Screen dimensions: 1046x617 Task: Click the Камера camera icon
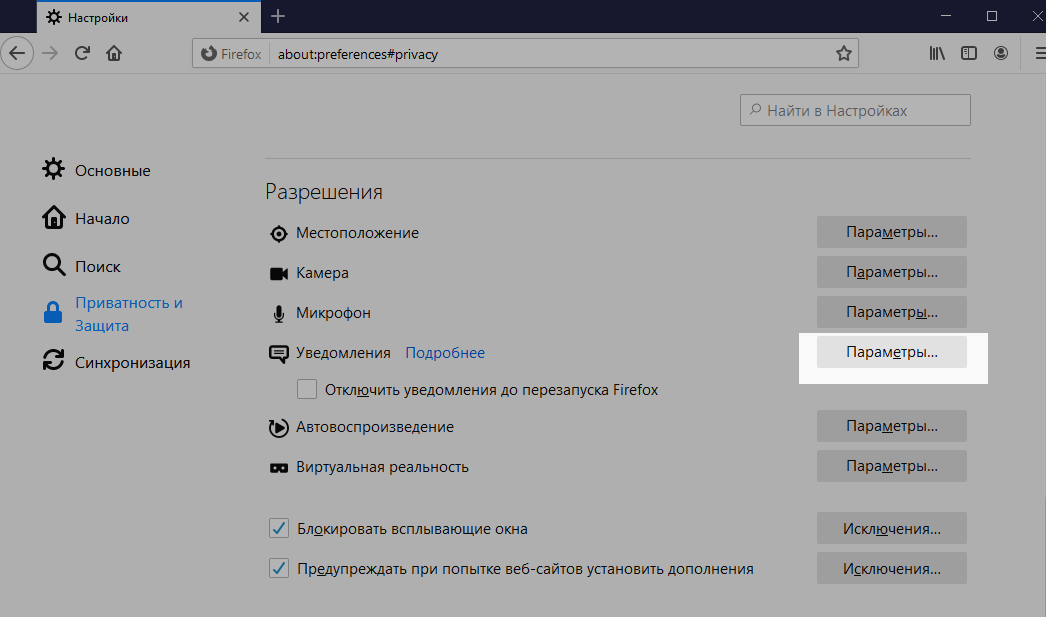pyautogui.click(x=278, y=273)
